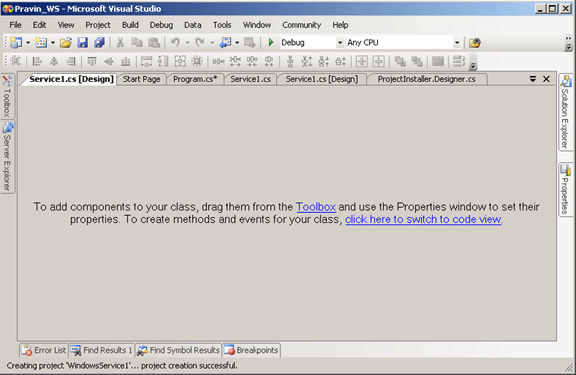
Task: Open the Build menu
Action: 130,25
